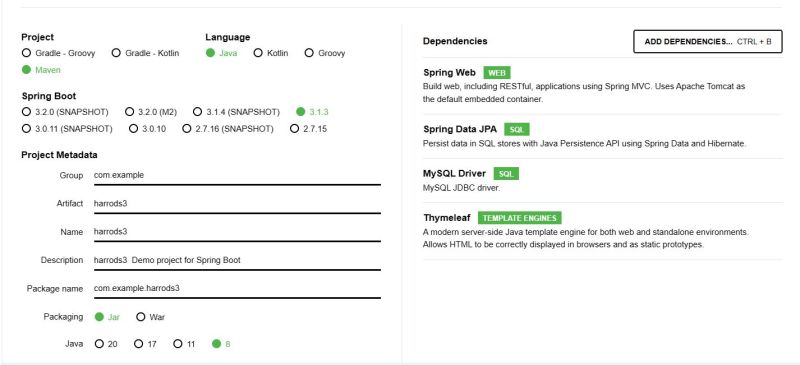Click the Thymeleaf Template Engines tag

519,218
